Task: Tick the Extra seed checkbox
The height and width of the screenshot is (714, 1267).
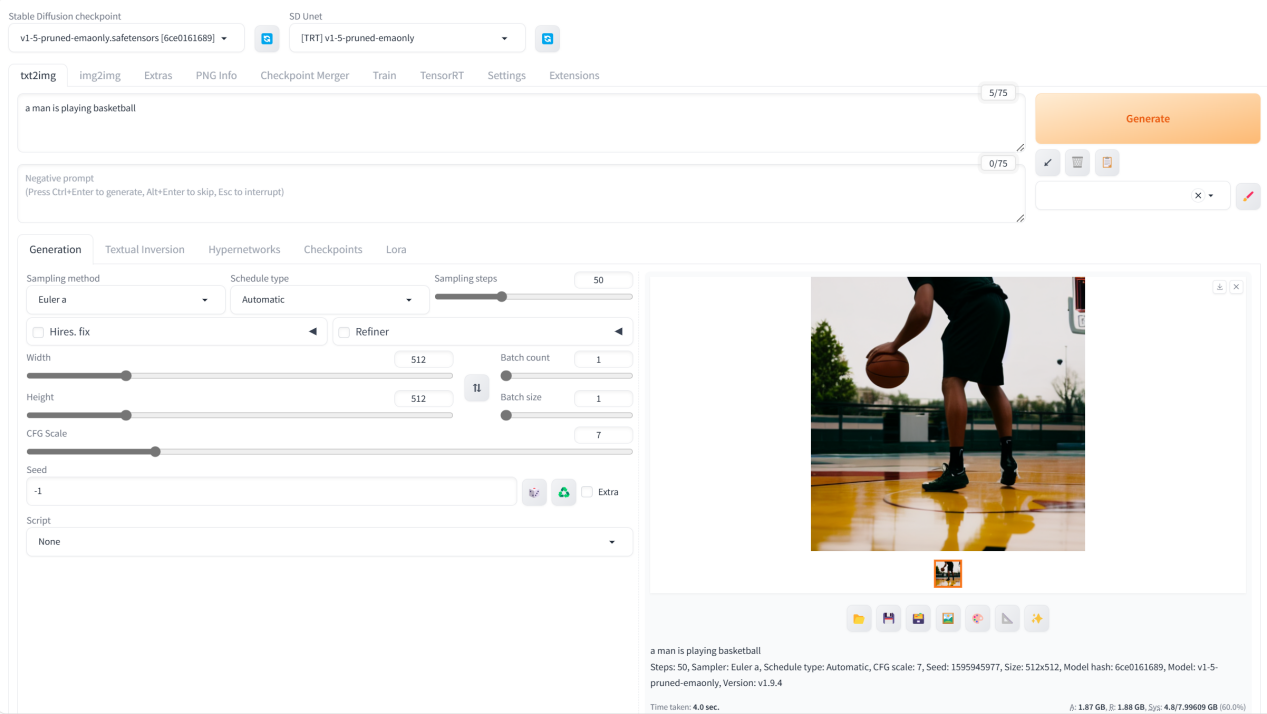Action: (x=587, y=492)
